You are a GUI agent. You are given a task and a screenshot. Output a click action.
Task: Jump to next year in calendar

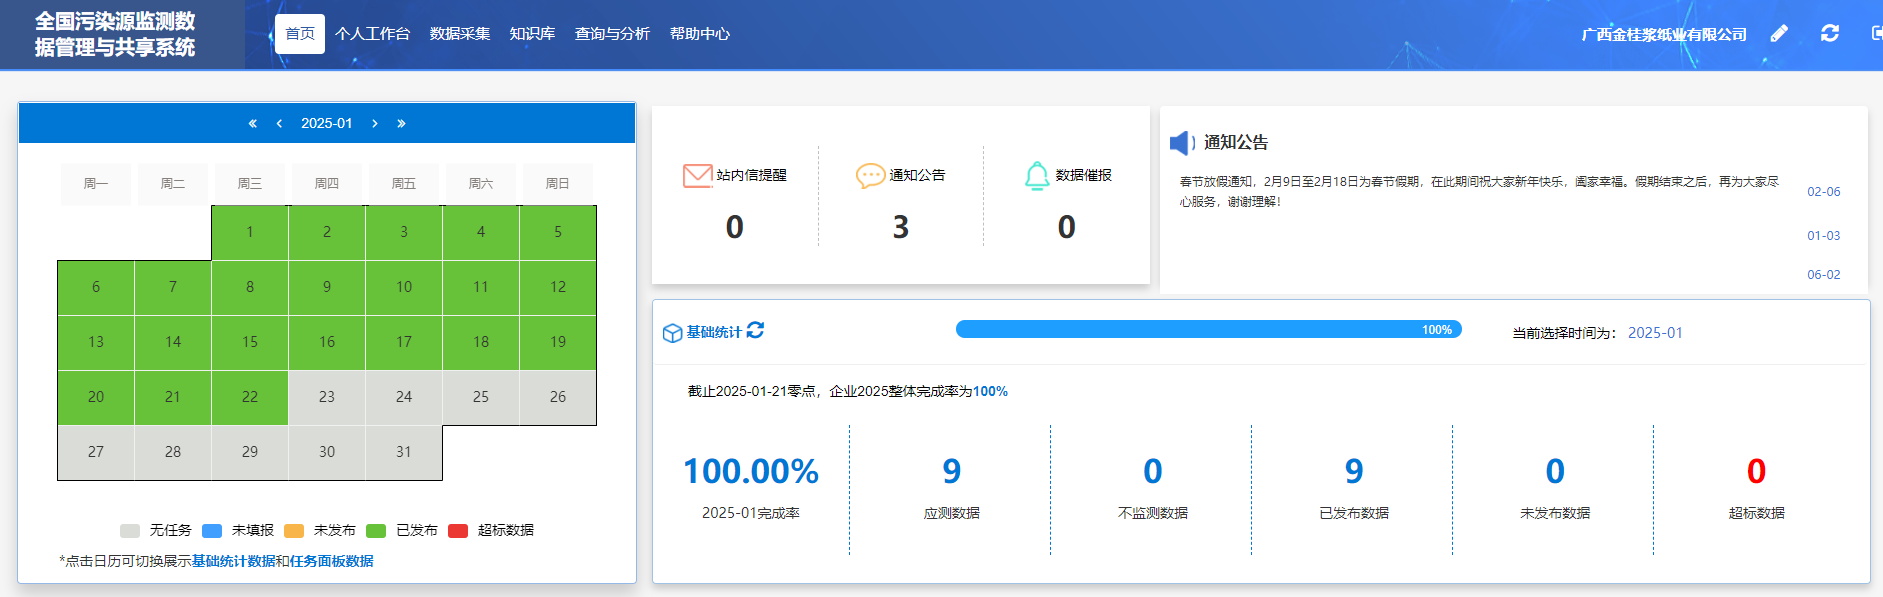(x=401, y=124)
